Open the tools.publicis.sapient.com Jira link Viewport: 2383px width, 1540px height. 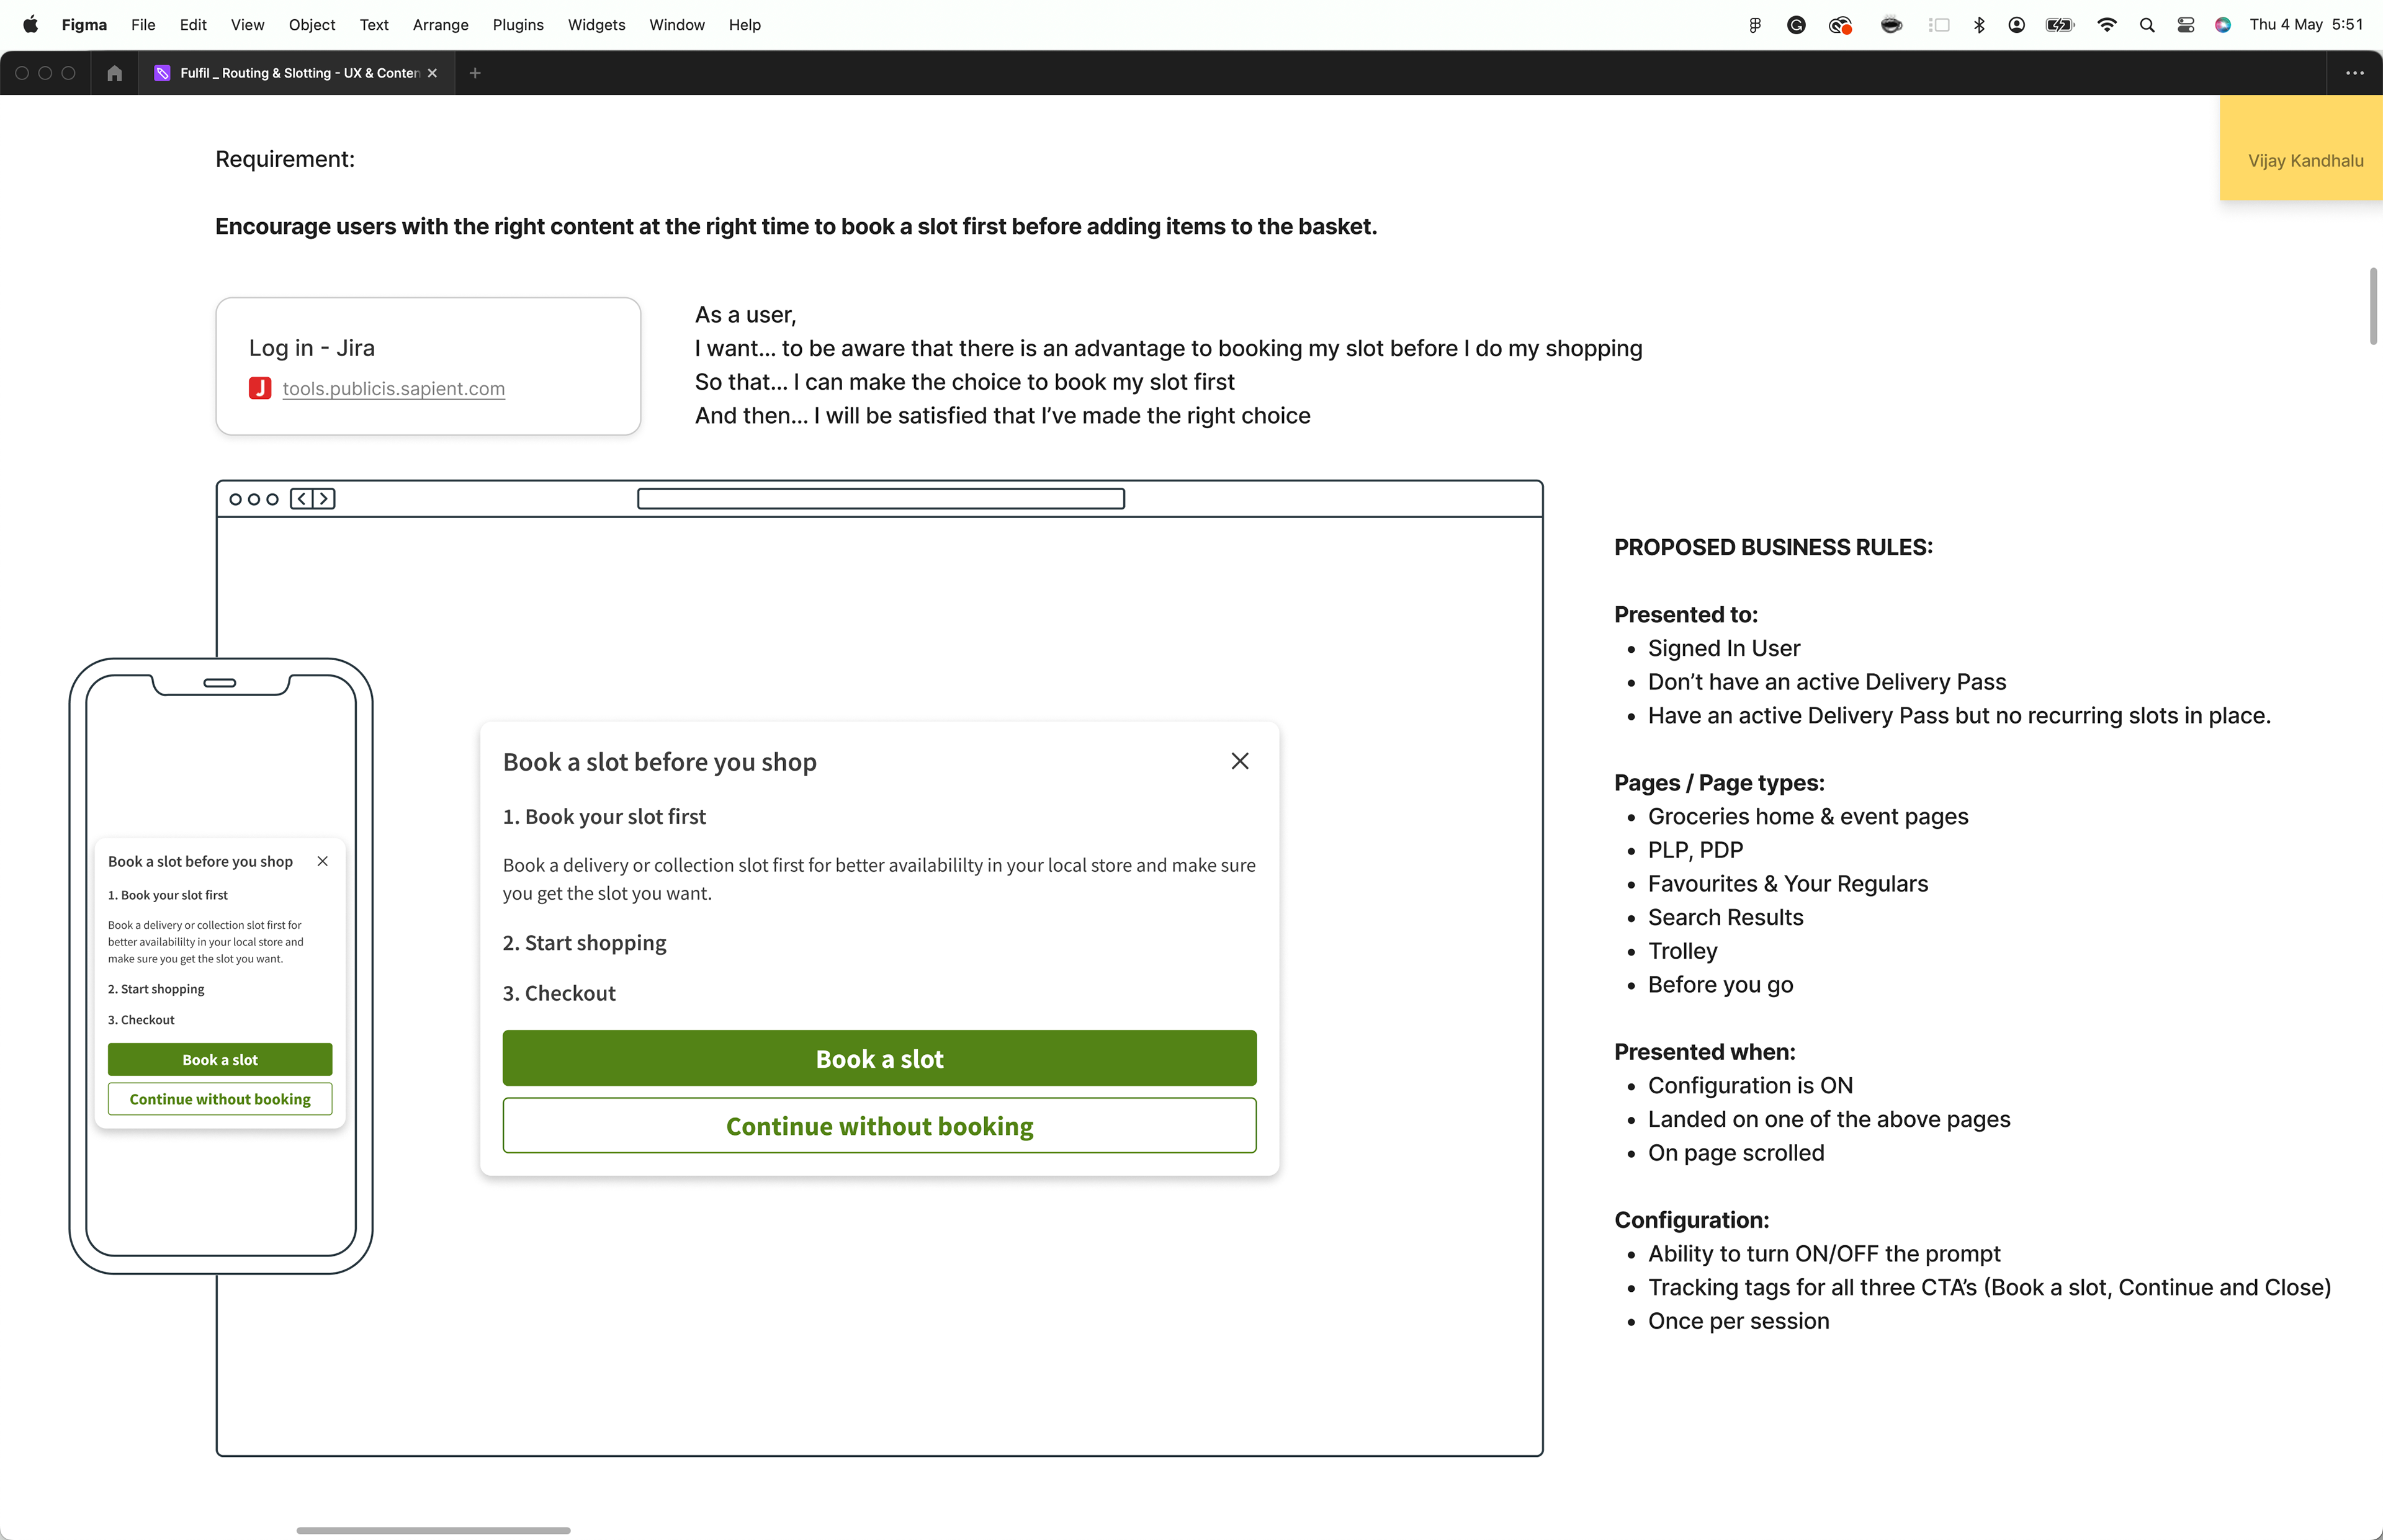tap(393, 388)
